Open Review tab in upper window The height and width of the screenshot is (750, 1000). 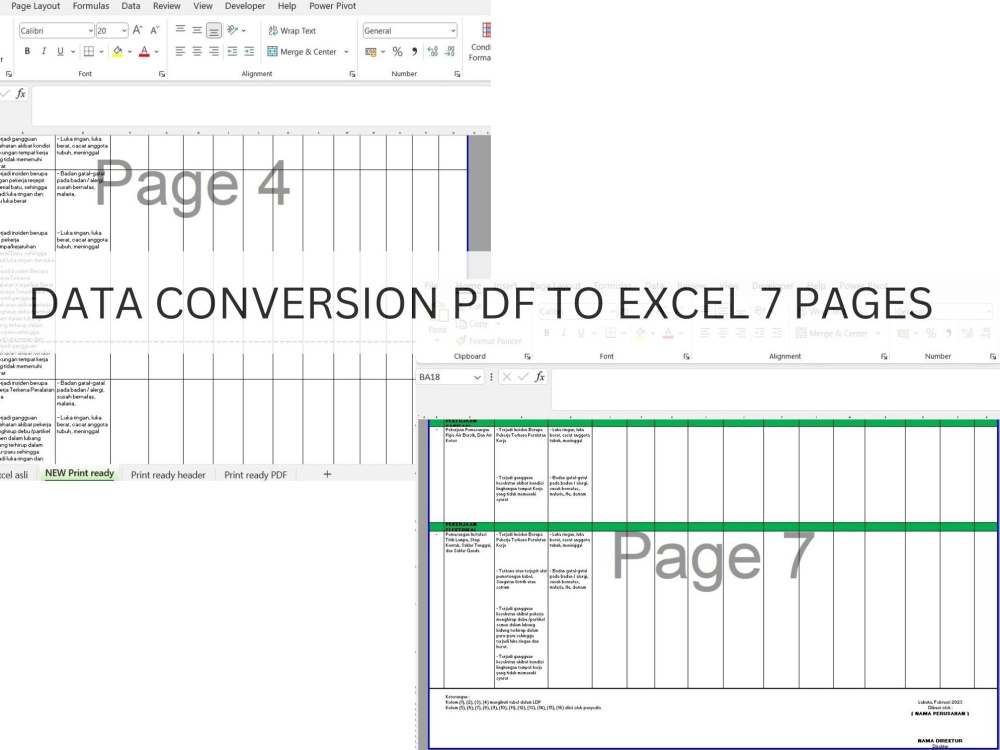[x=166, y=6]
